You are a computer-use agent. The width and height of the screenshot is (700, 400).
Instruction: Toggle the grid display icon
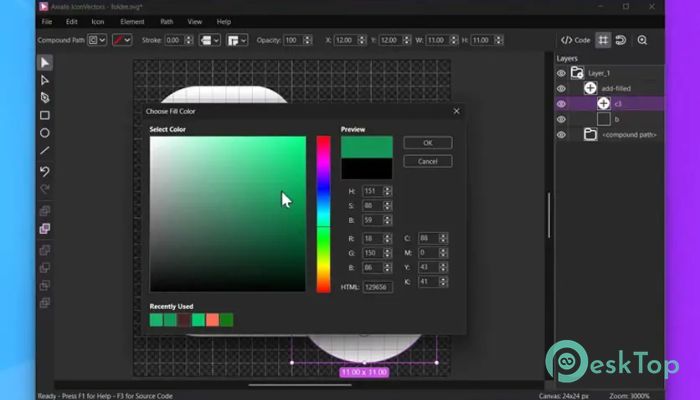[x=603, y=40]
